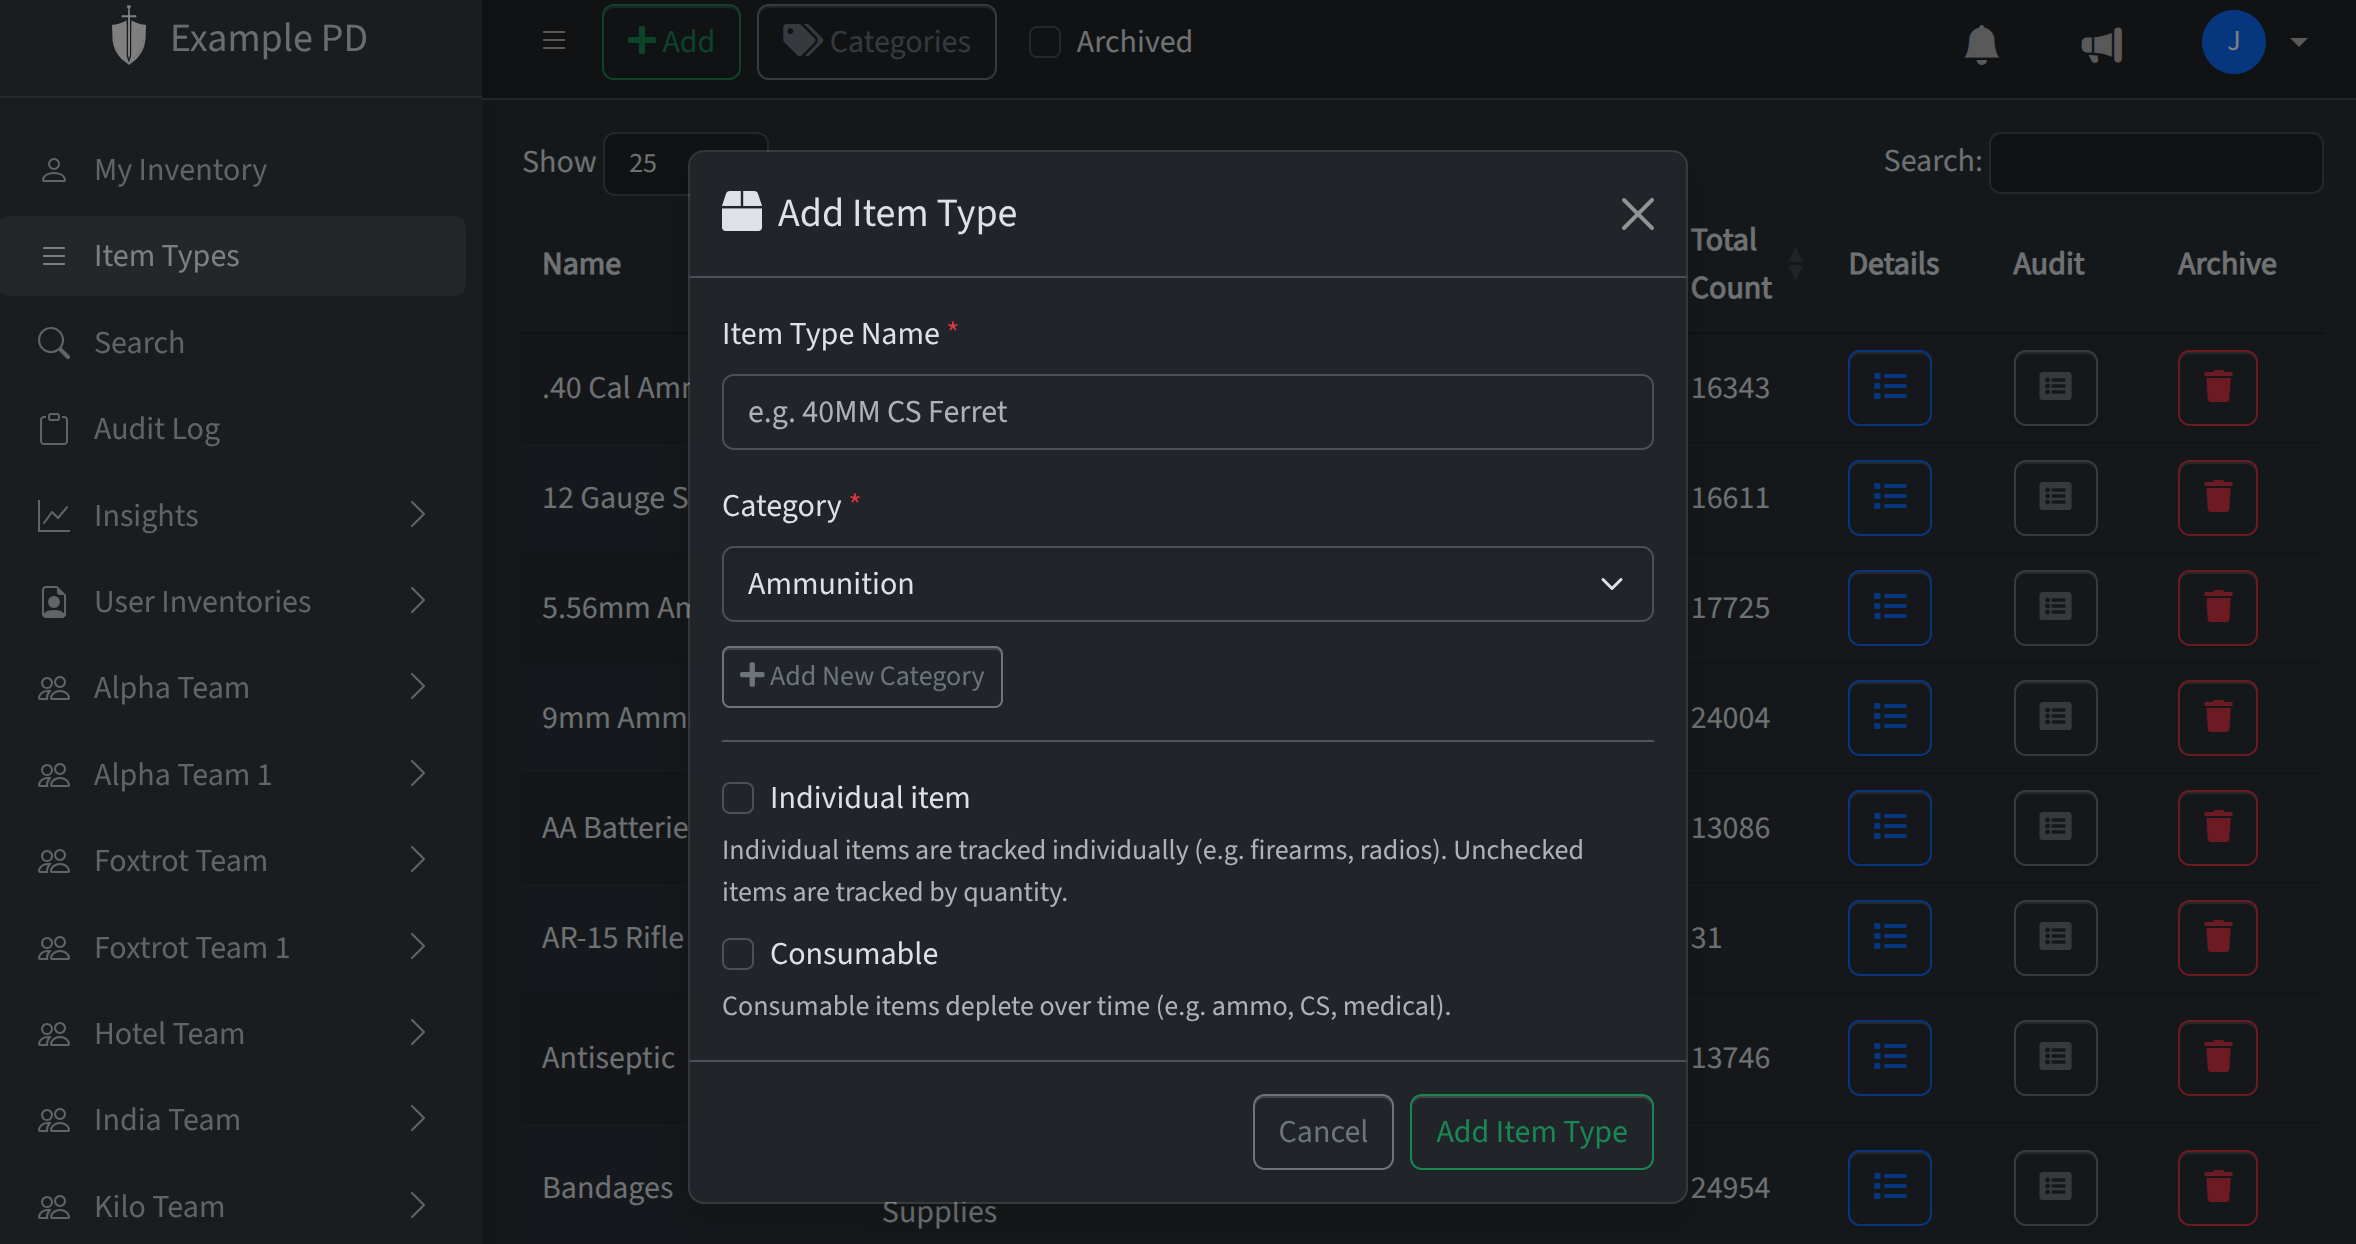Open the notifications bell icon
2356x1244 pixels.
1981,43
